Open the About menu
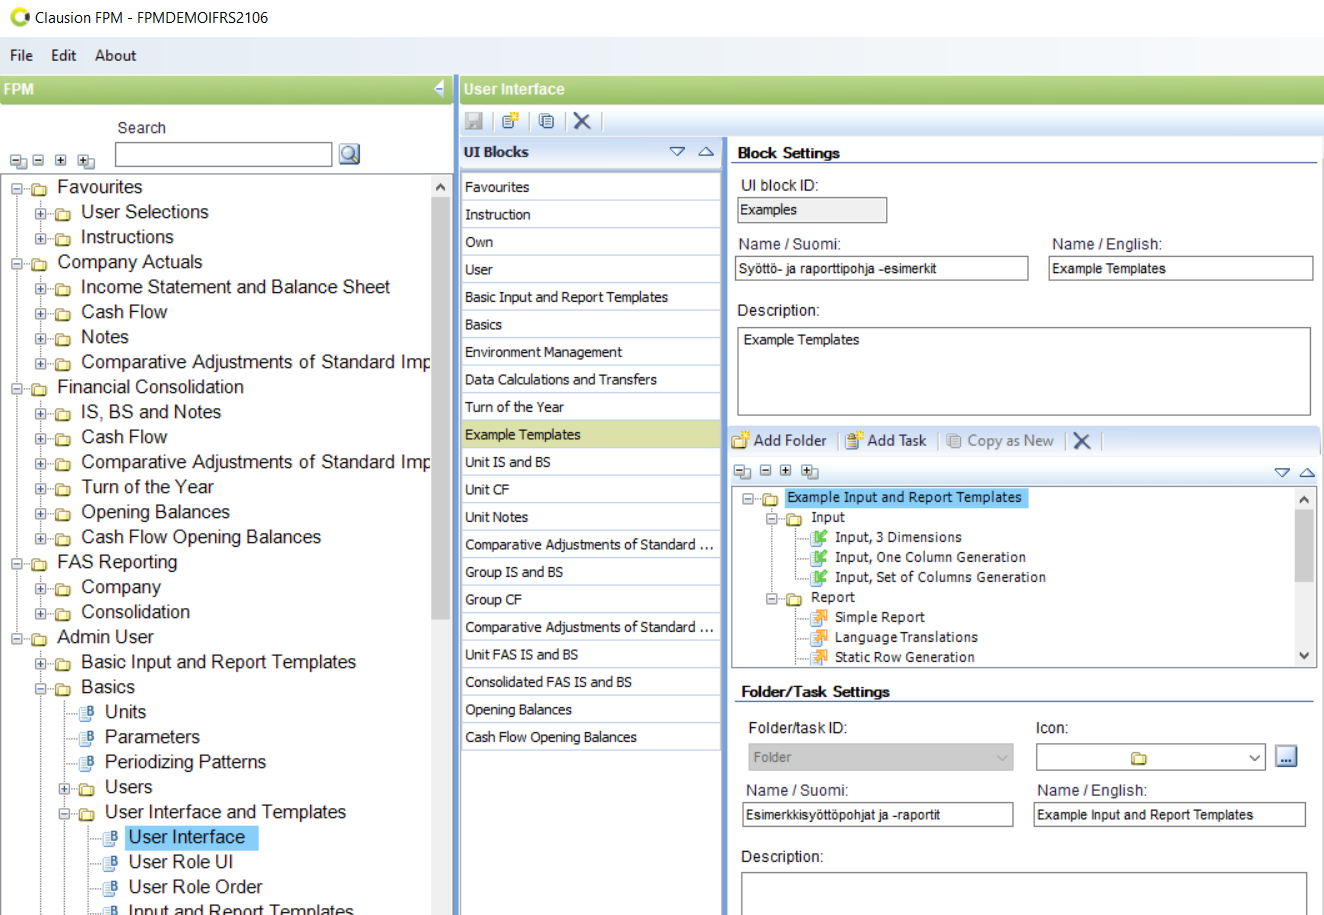The width and height of the screenshot is (1324, 915). tap(116, 56)
